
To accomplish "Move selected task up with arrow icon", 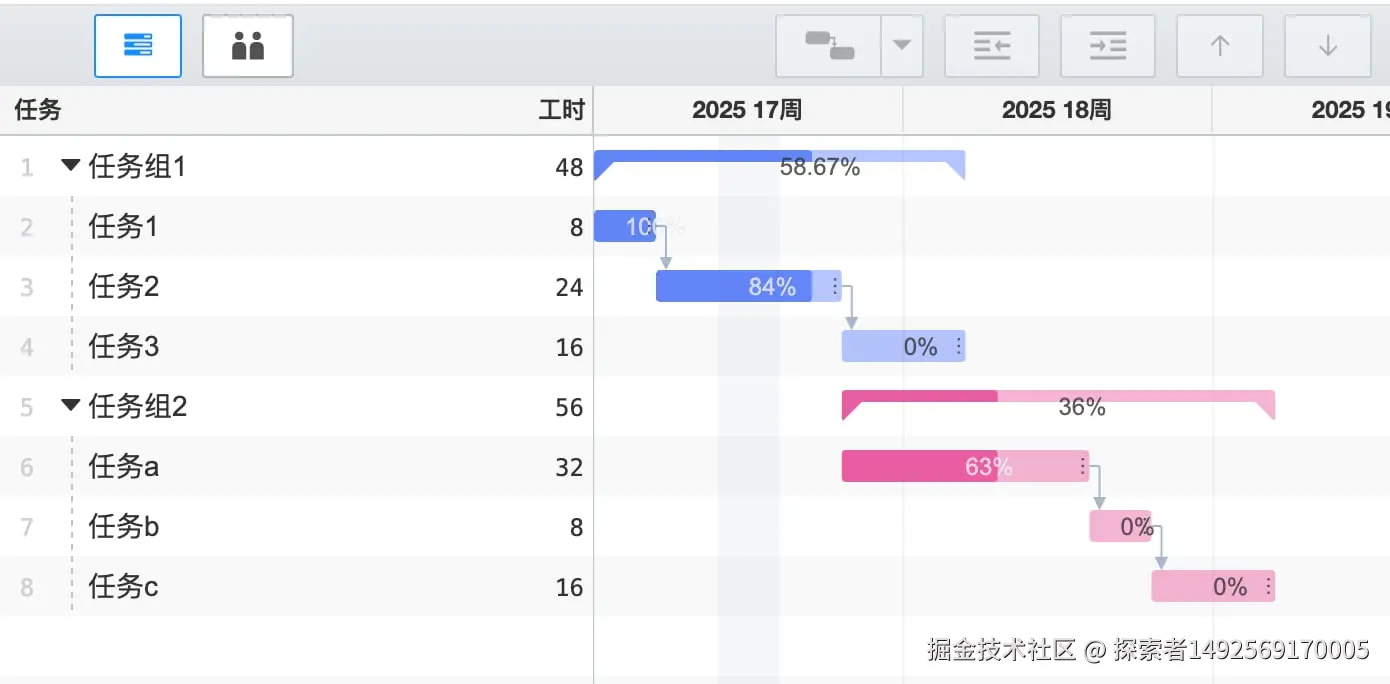I will pos(1220,46).
